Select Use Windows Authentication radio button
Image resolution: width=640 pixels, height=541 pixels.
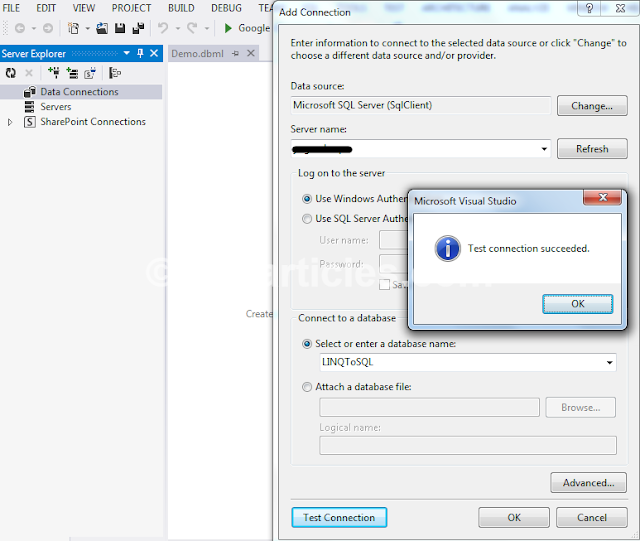tap(307, 199)
